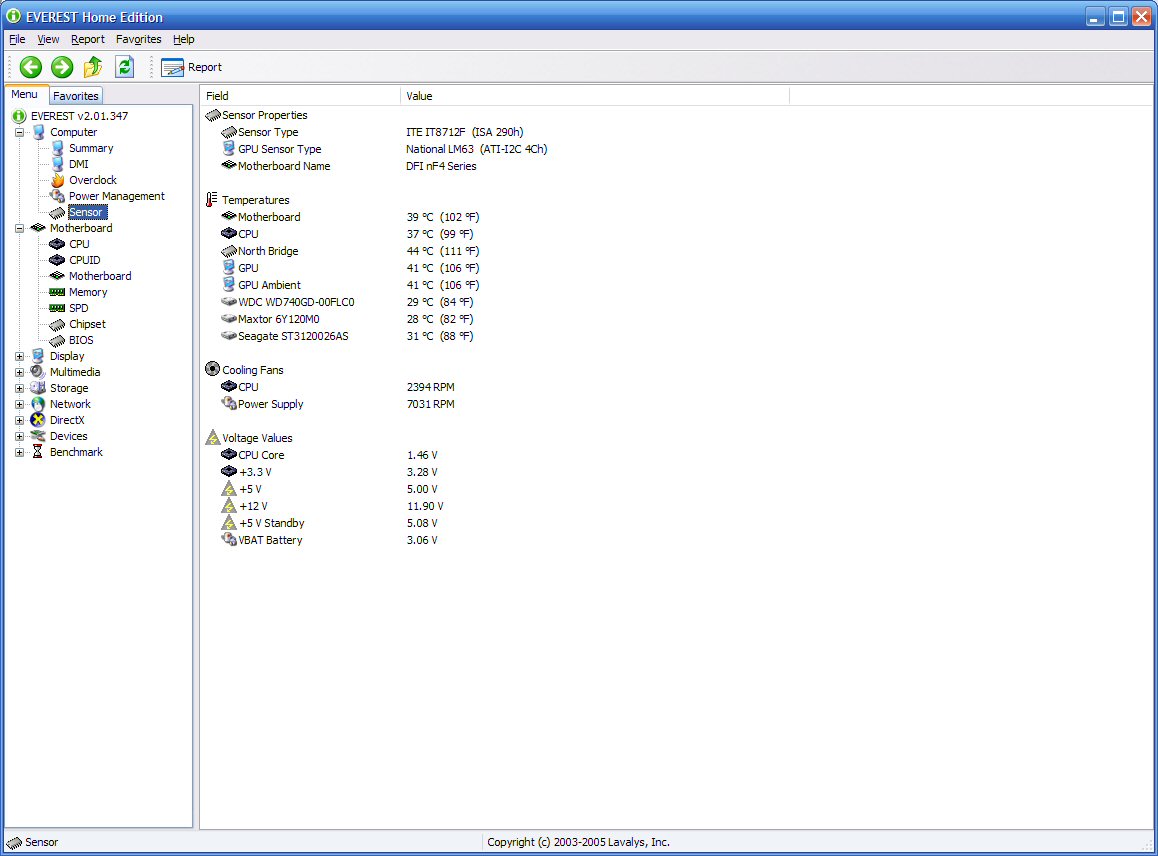This screenshot has width=1158, height=856.
Task: Click the Network globe icon
Action: [x=38, y=404]
